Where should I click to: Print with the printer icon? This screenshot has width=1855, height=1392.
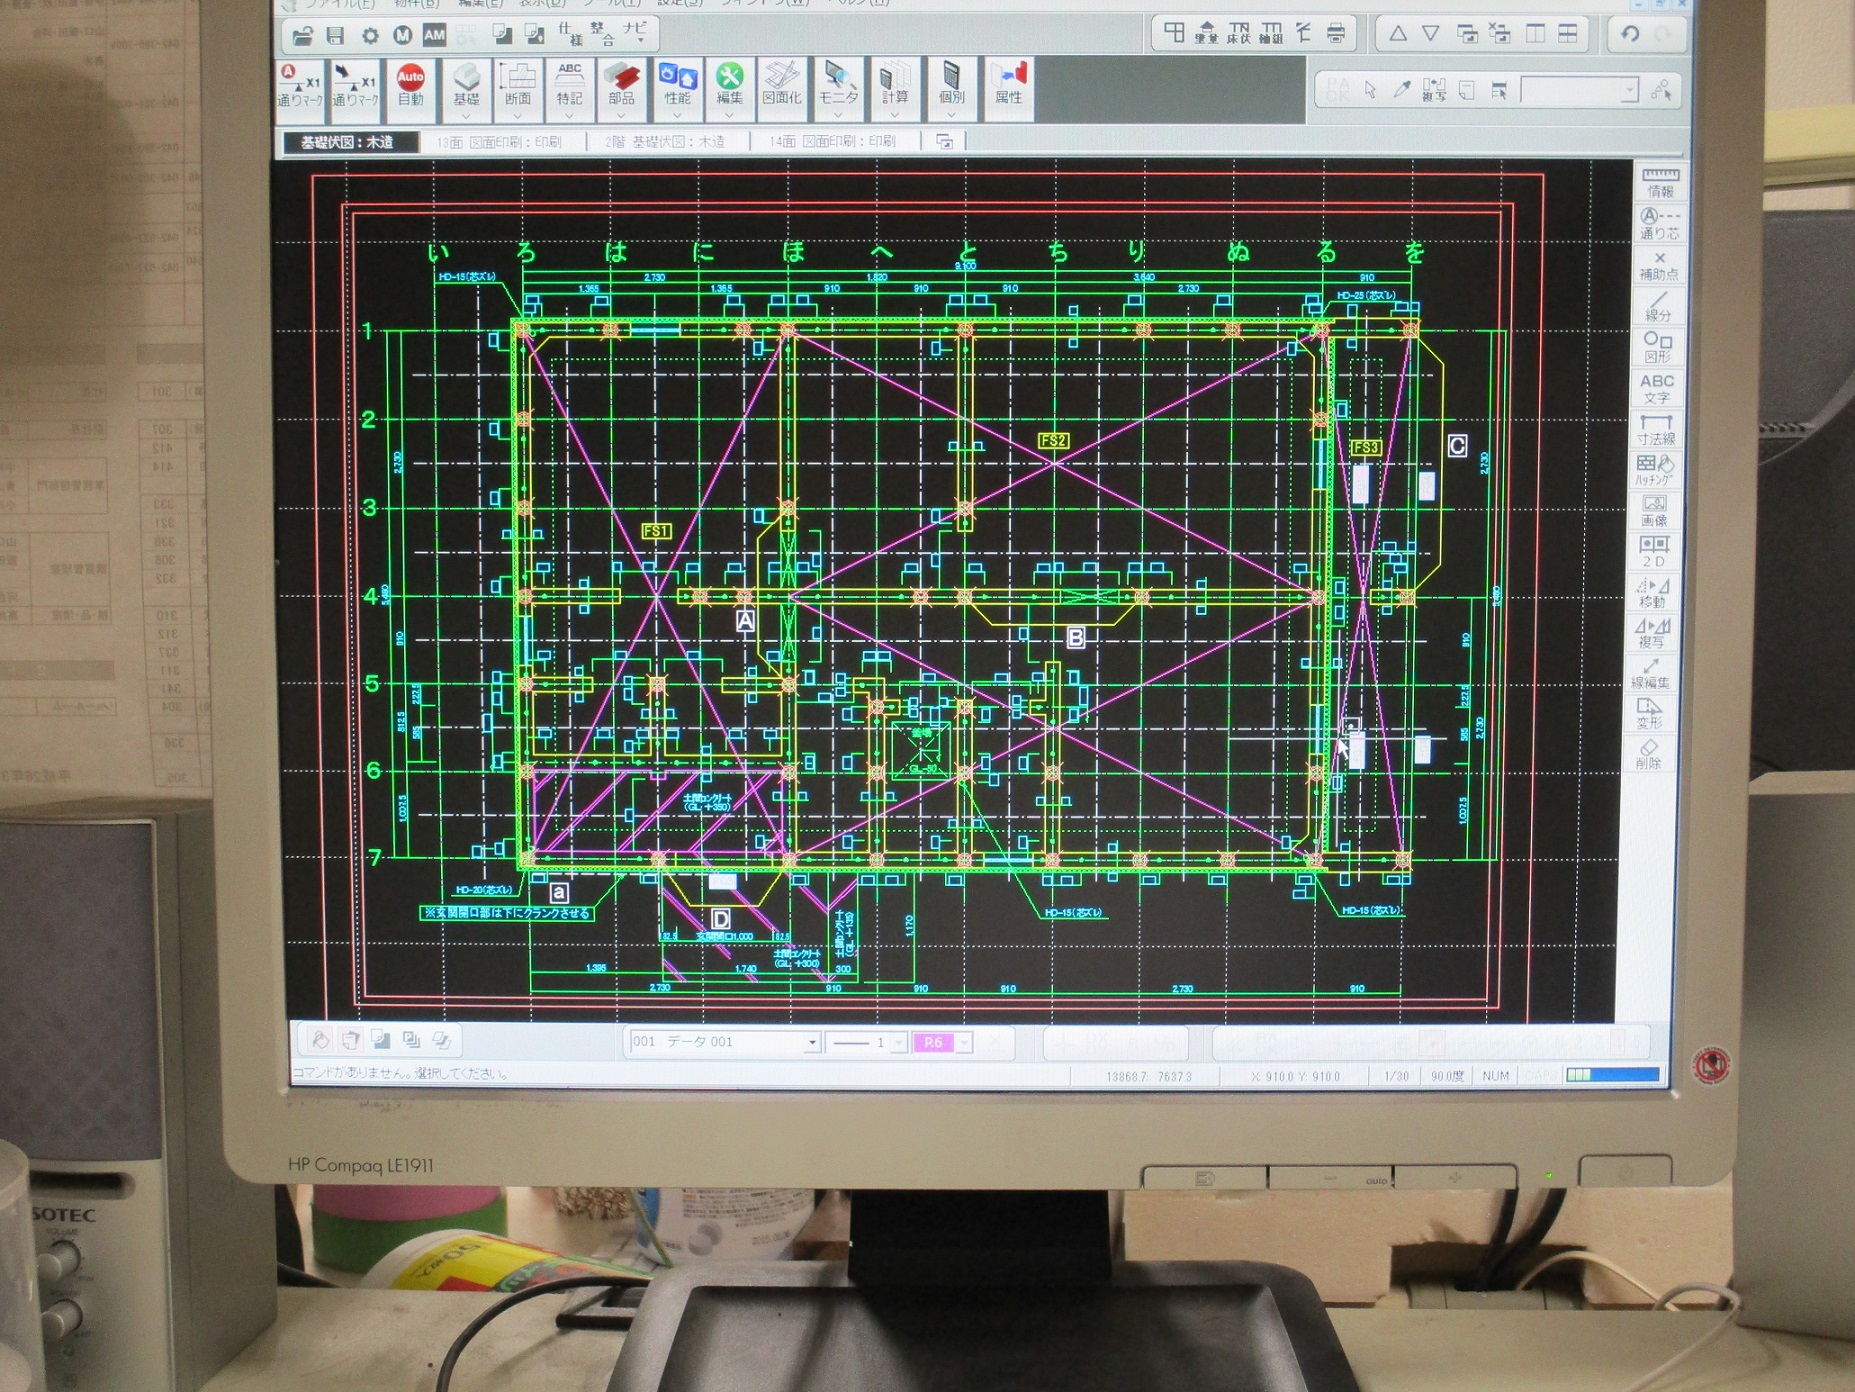1336,33
